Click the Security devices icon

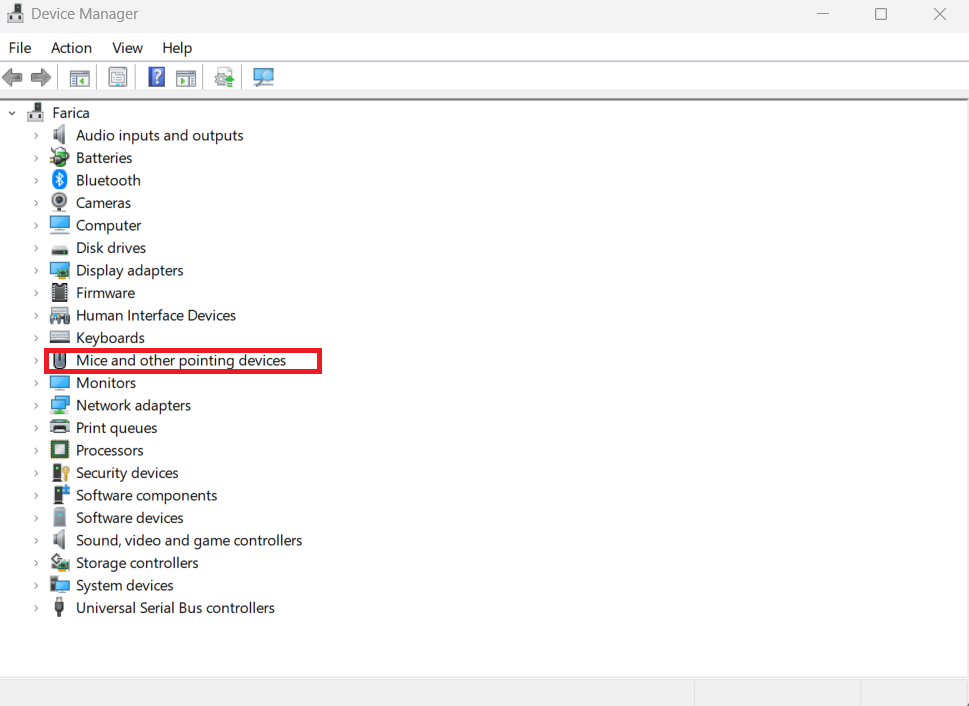[60, 473]
